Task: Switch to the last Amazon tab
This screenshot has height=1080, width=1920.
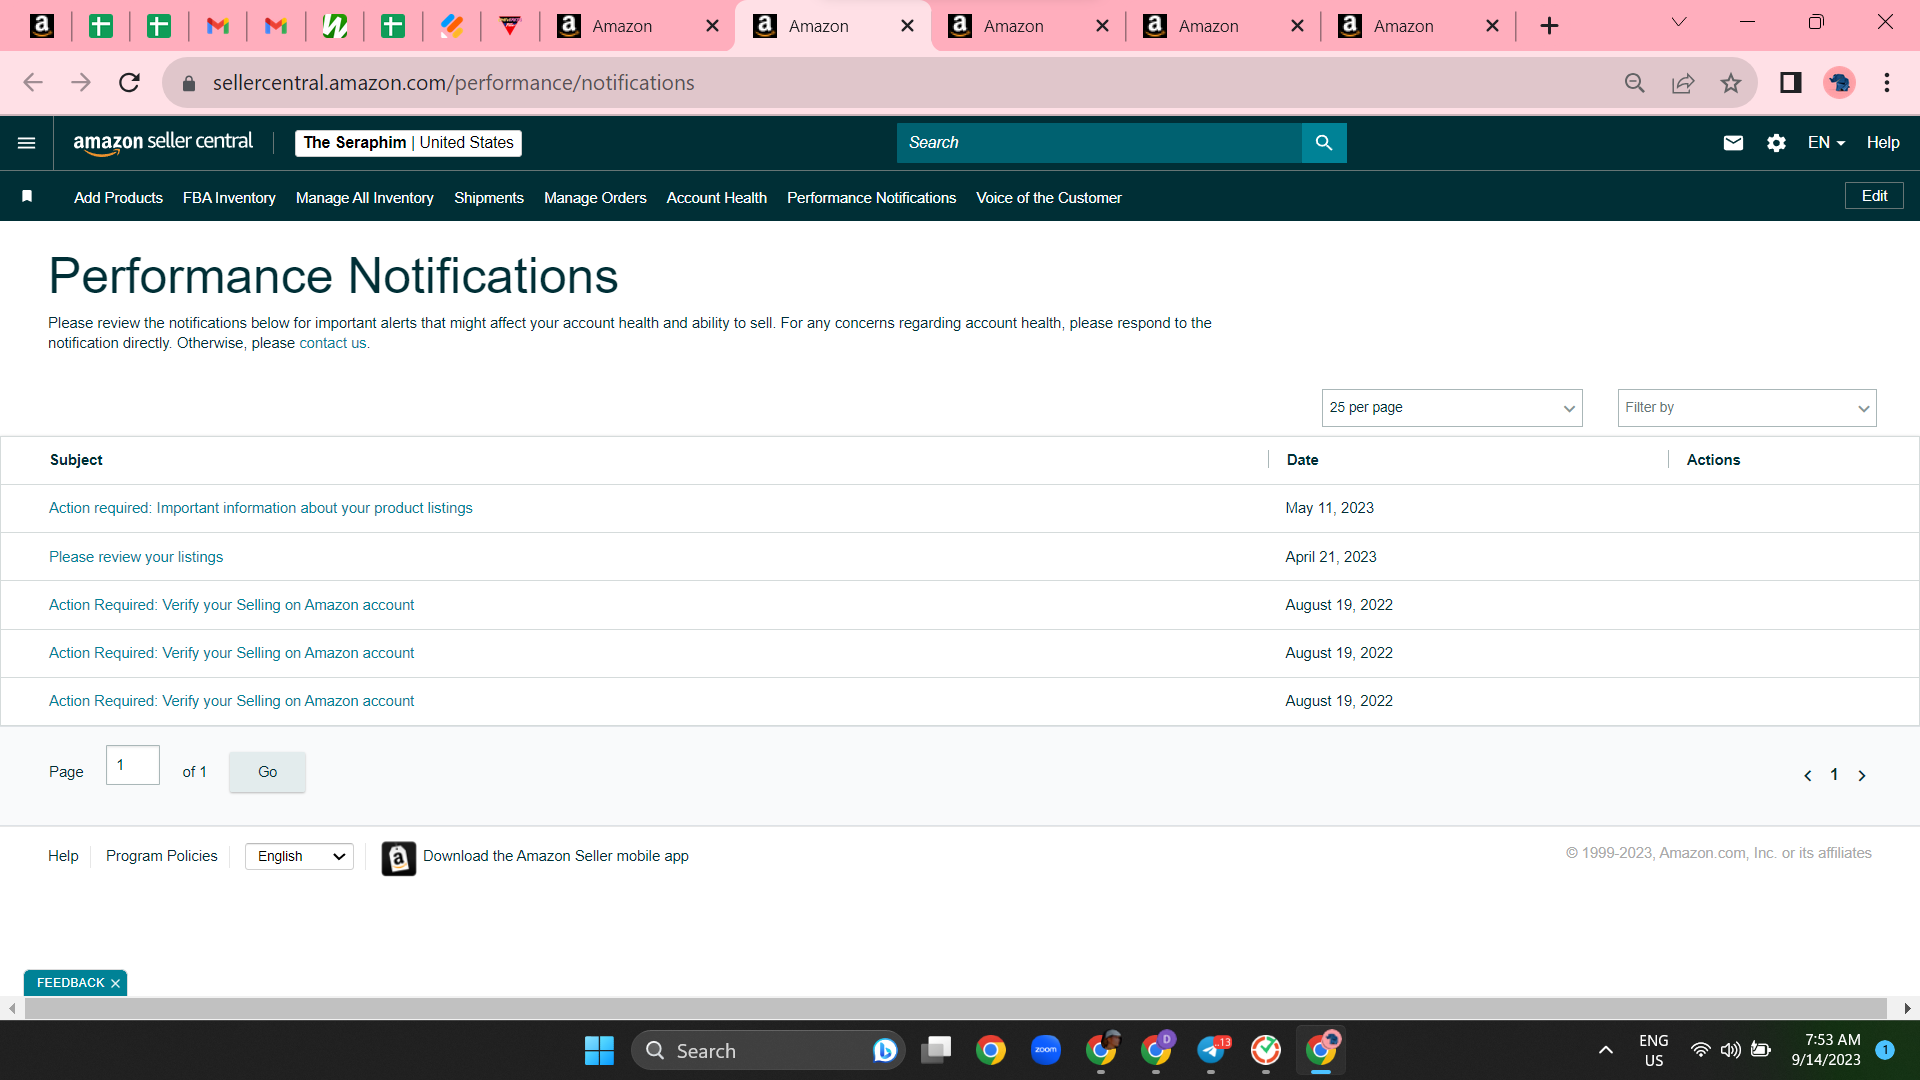Action: (x=1417, y=26)
